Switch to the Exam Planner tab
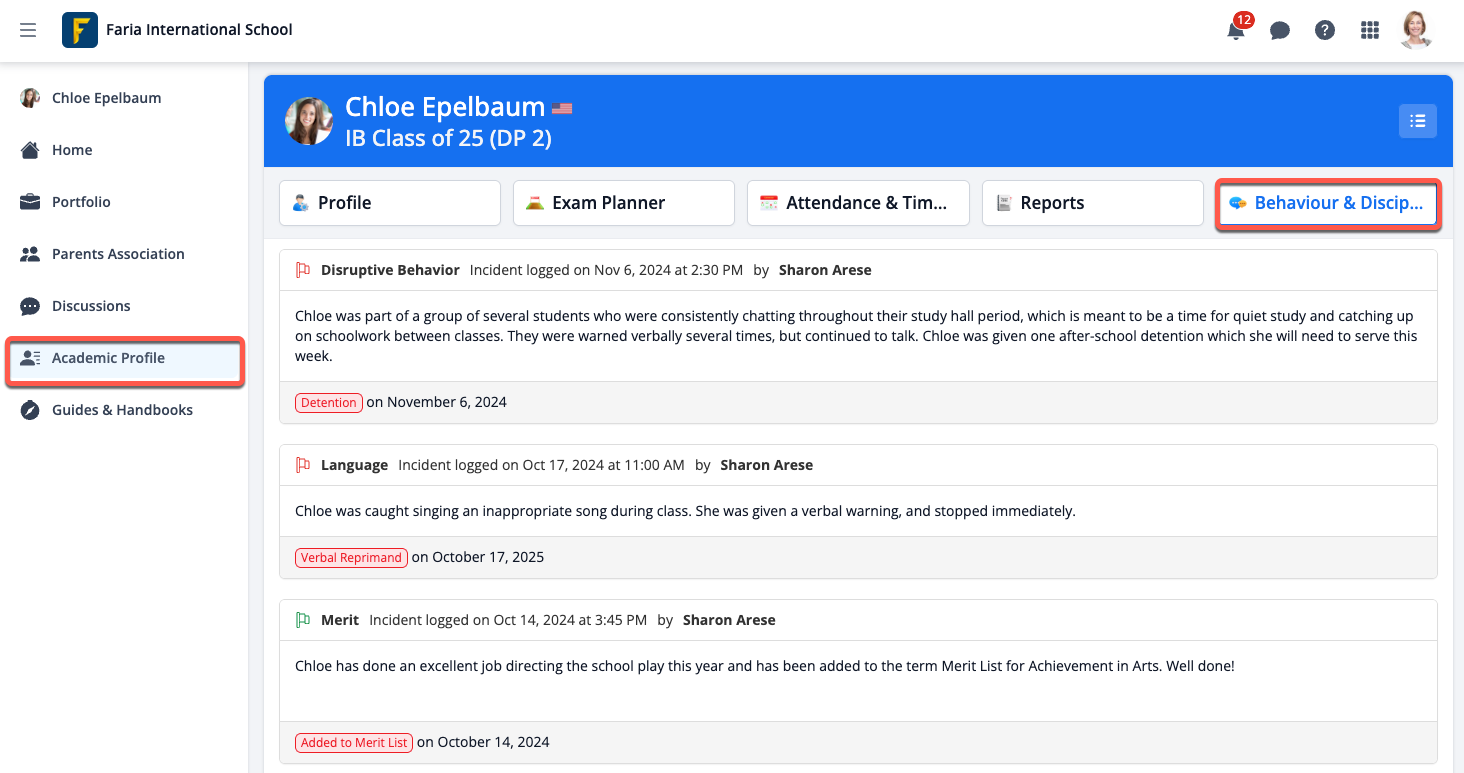 624,203
